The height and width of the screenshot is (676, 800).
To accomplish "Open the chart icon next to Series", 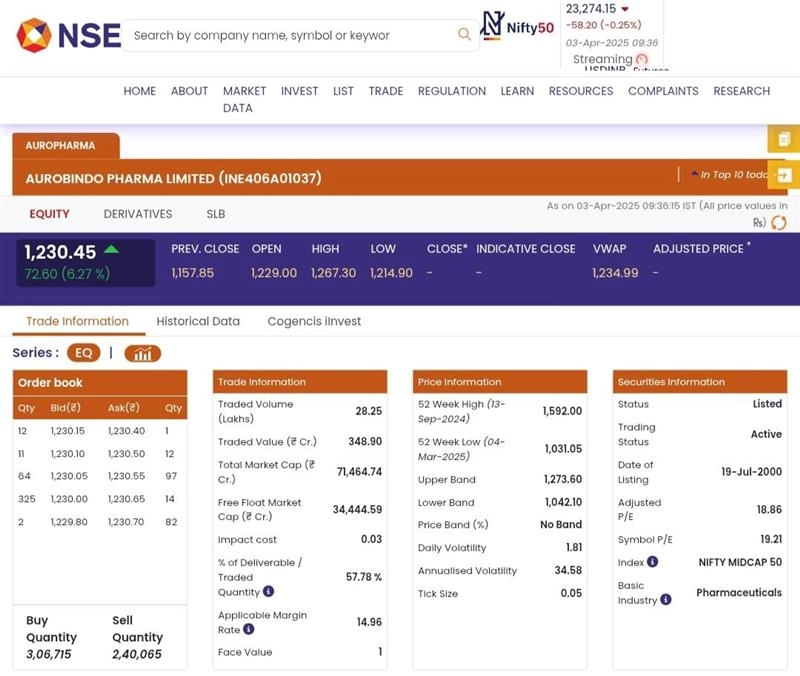I will coord(143,353).
